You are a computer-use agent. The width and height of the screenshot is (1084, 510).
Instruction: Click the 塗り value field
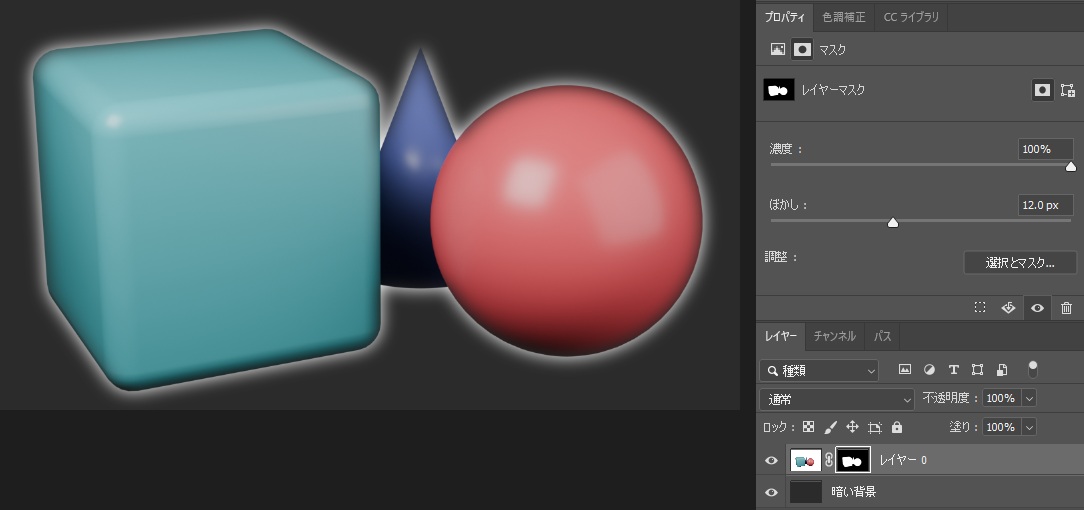(x=1000, y=428)
